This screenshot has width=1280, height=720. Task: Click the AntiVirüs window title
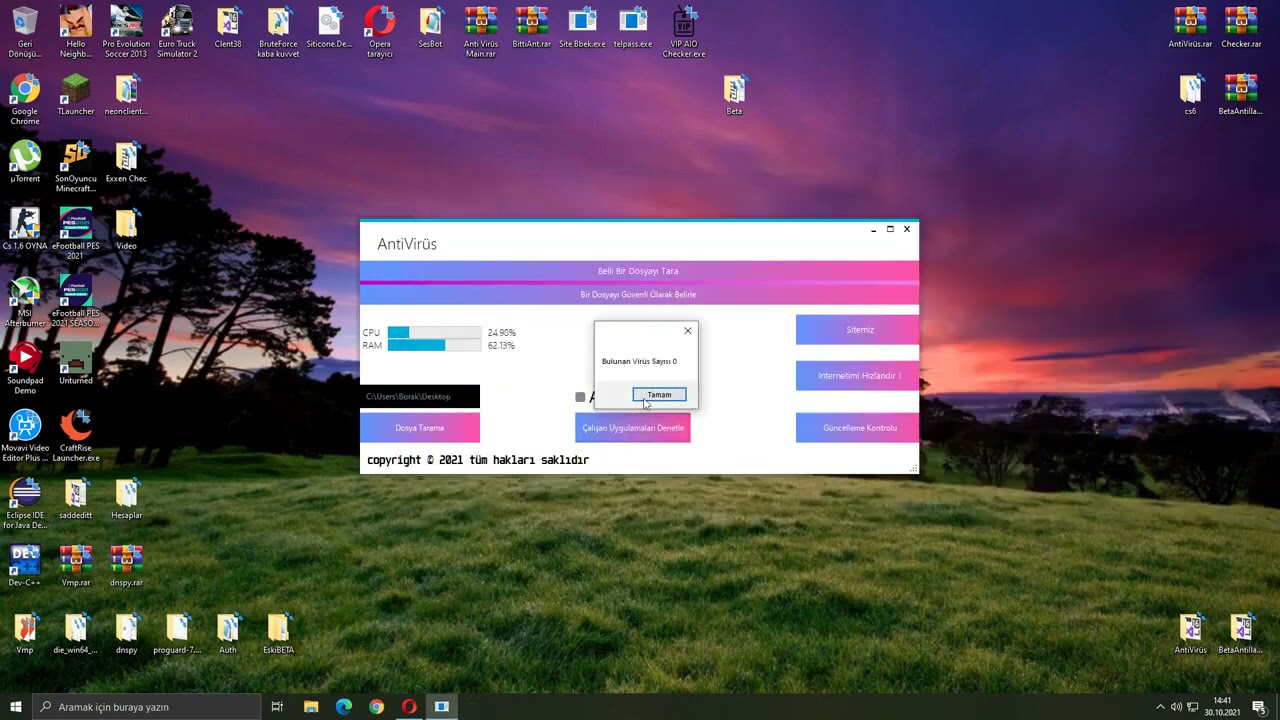click(x=407, y=244)
